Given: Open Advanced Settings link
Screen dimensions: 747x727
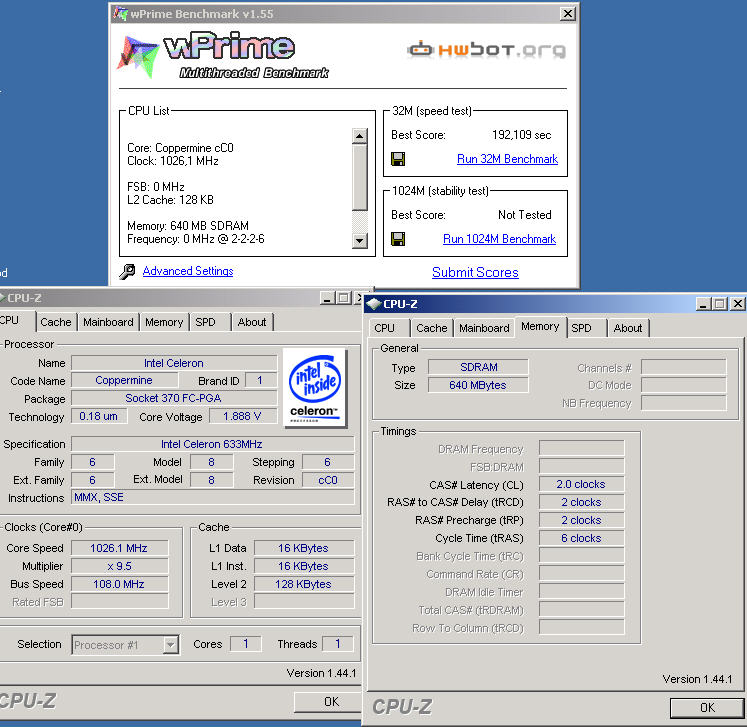Looking at the screenshot, I should (x=188, y=271).
